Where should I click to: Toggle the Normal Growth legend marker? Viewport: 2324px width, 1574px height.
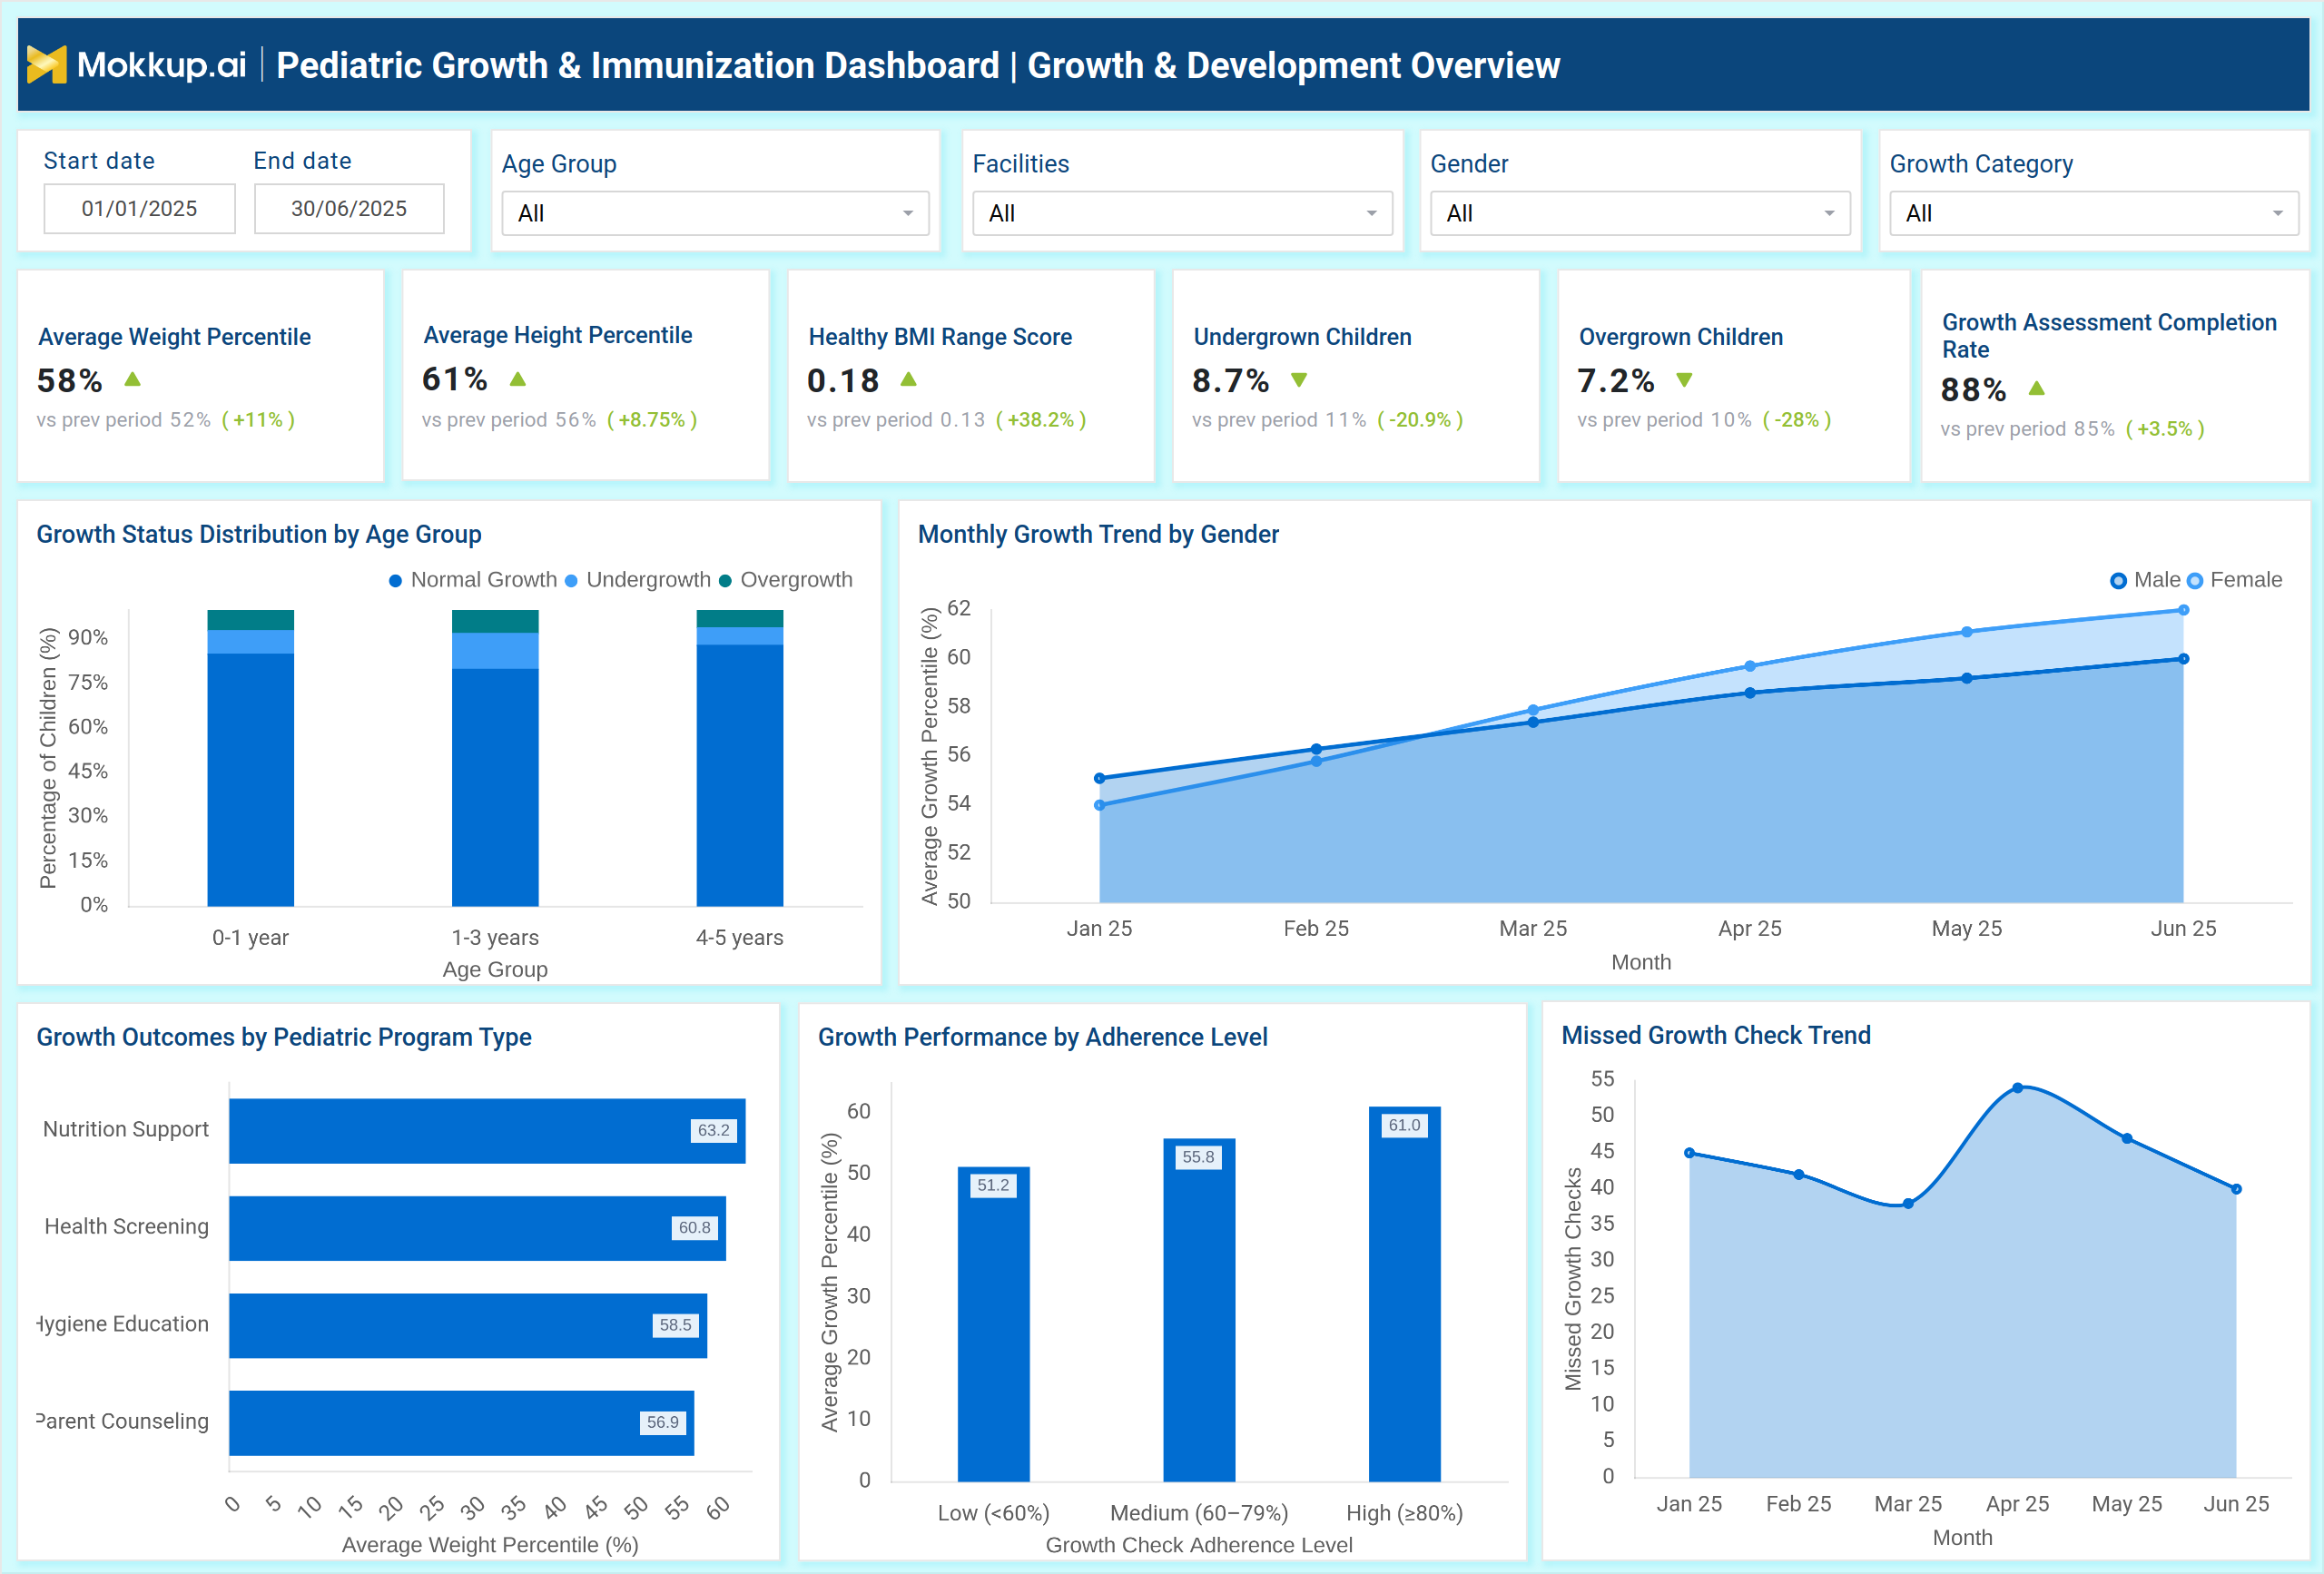click(x=395, y=581)
